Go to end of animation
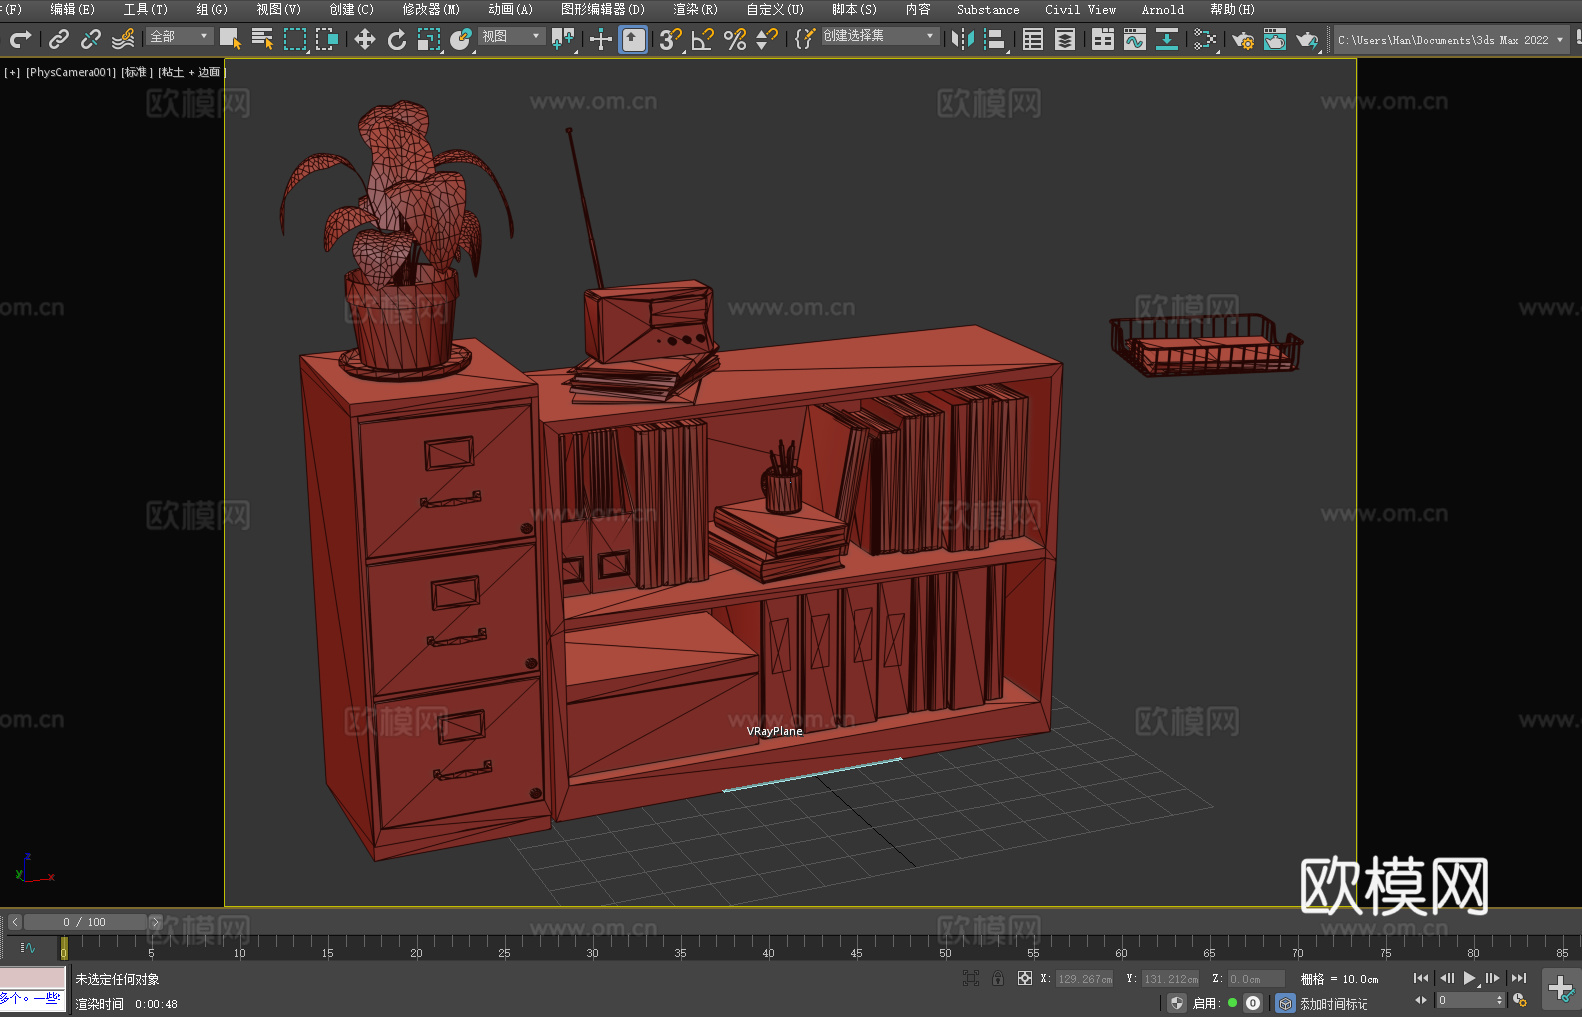Screen dimensions: 1582x1017 tap(1519, 978)
